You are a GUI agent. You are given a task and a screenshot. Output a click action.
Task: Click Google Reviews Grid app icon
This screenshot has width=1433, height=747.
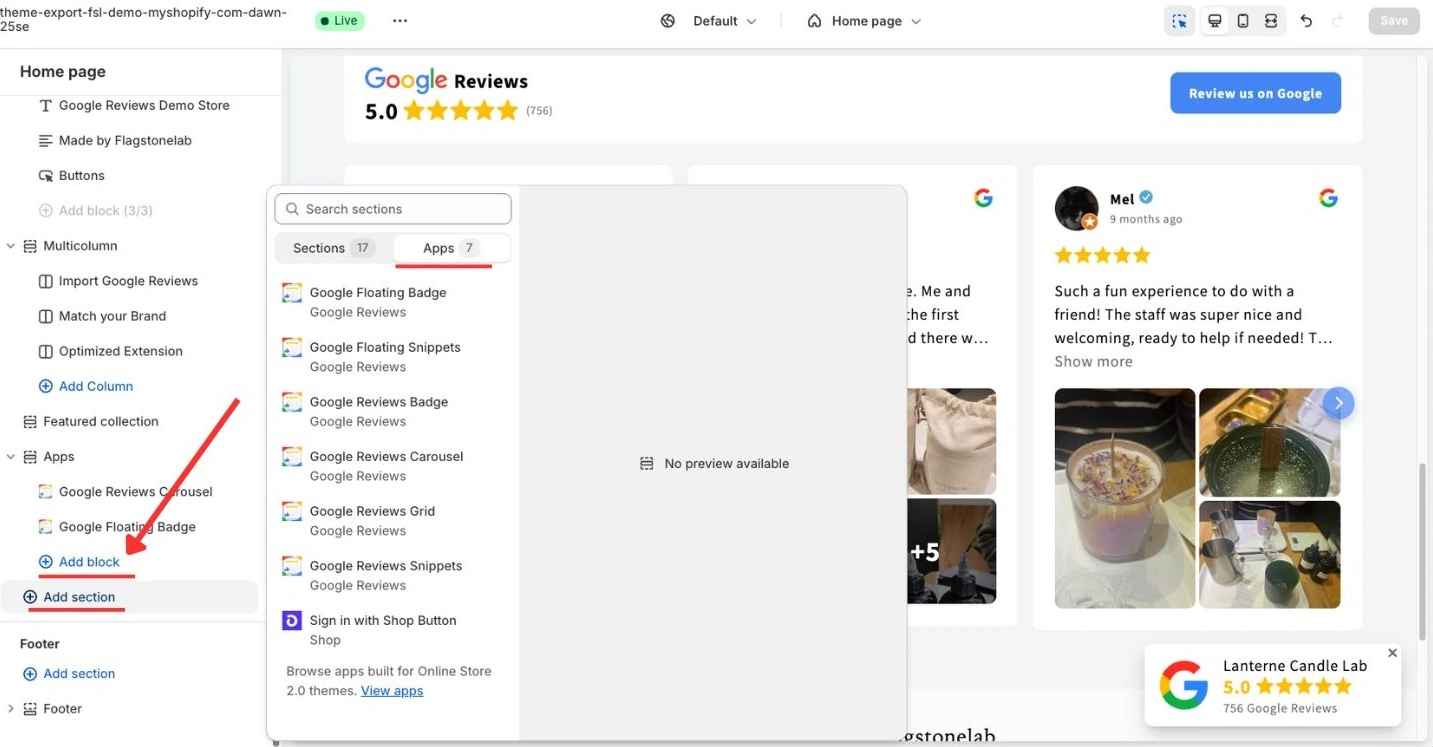click(292, 511)
